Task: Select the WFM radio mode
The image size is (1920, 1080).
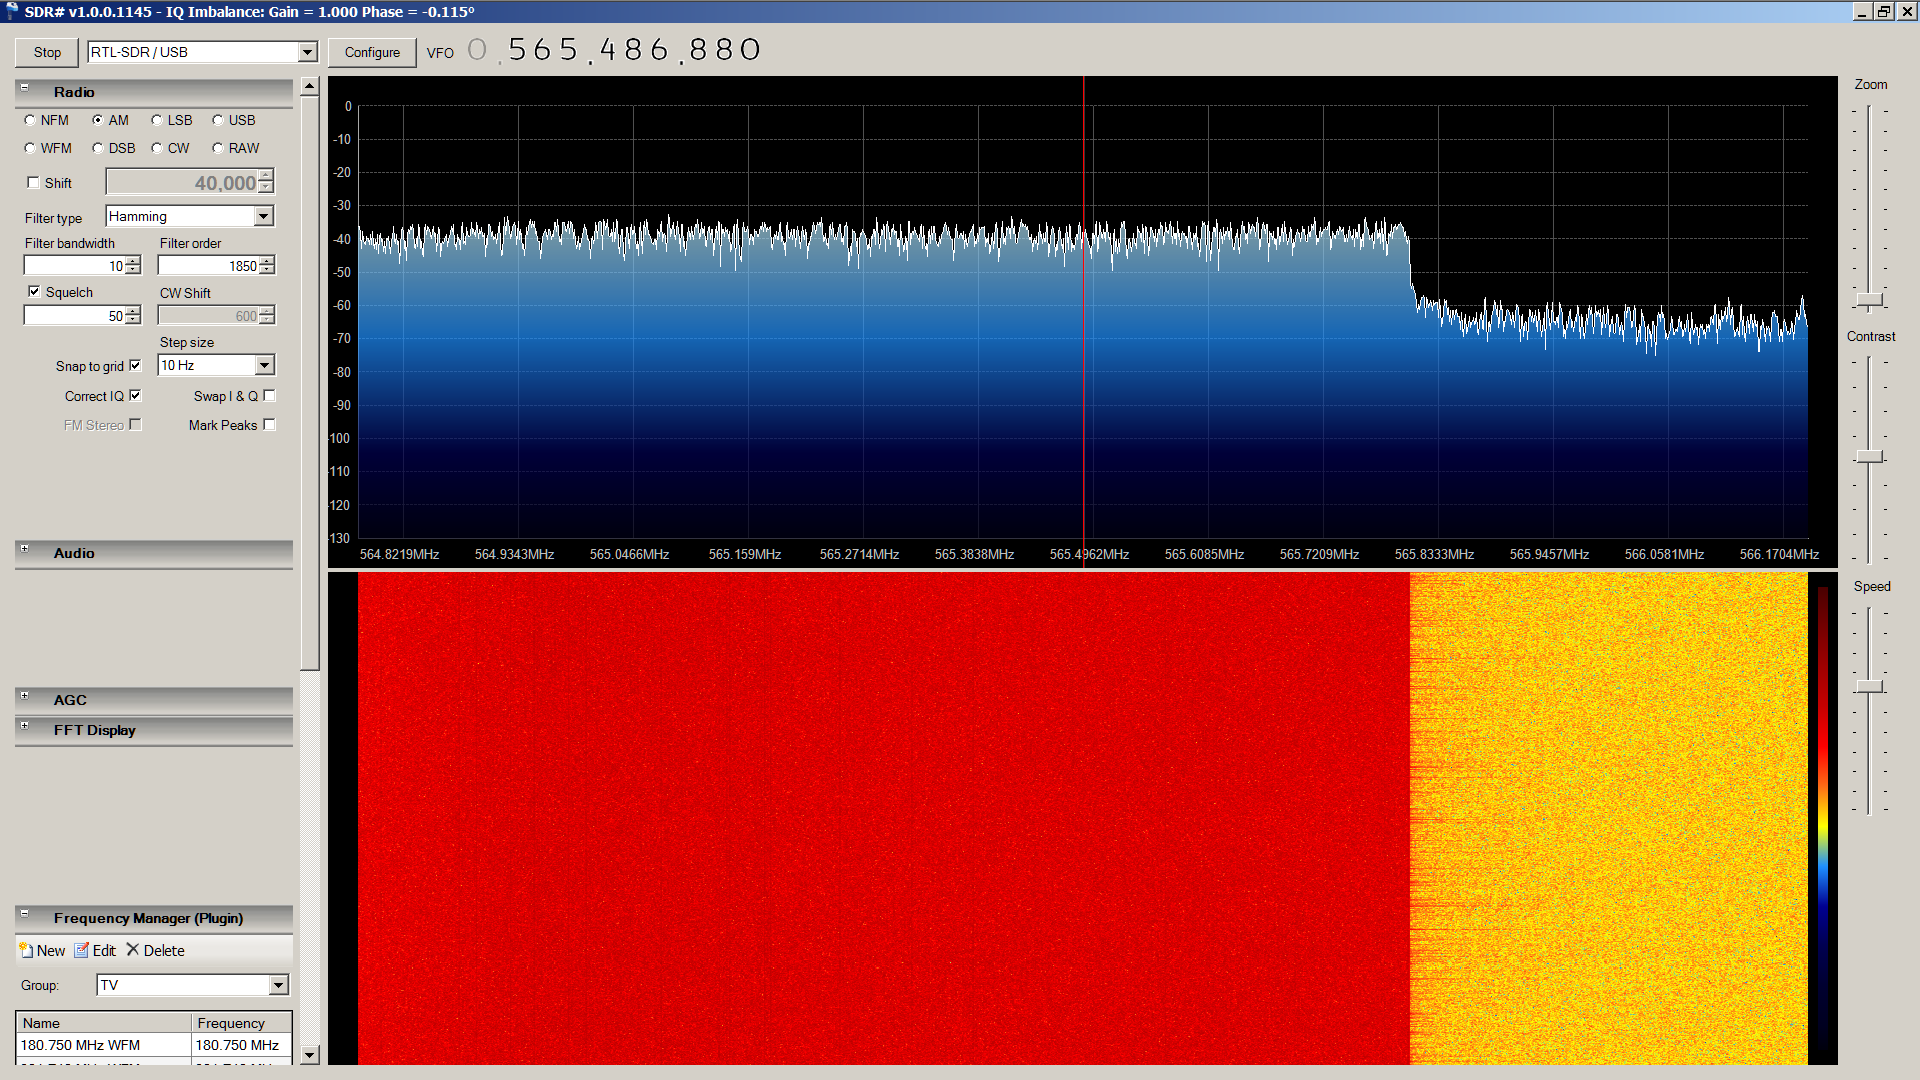Action: tap(30, 148)
